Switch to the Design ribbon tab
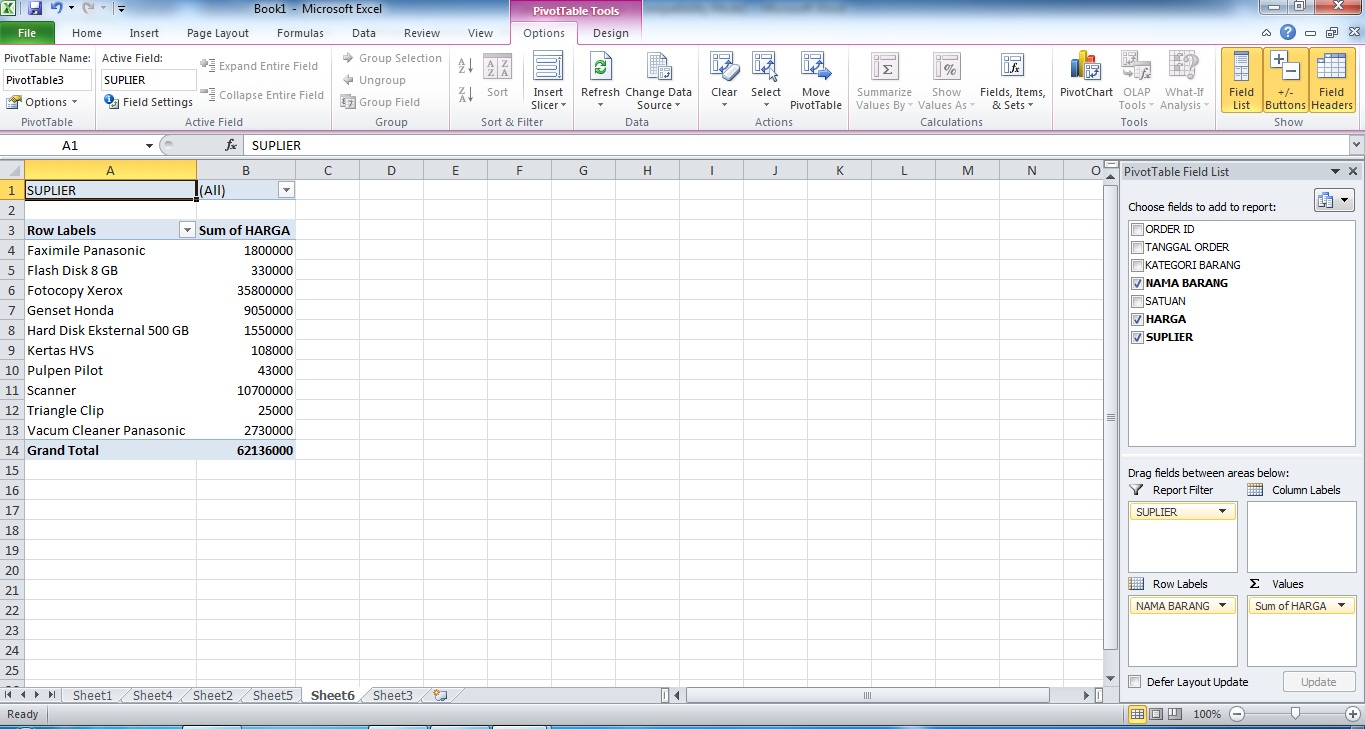This screenshot has width=1365, height=729. point(611,33)
